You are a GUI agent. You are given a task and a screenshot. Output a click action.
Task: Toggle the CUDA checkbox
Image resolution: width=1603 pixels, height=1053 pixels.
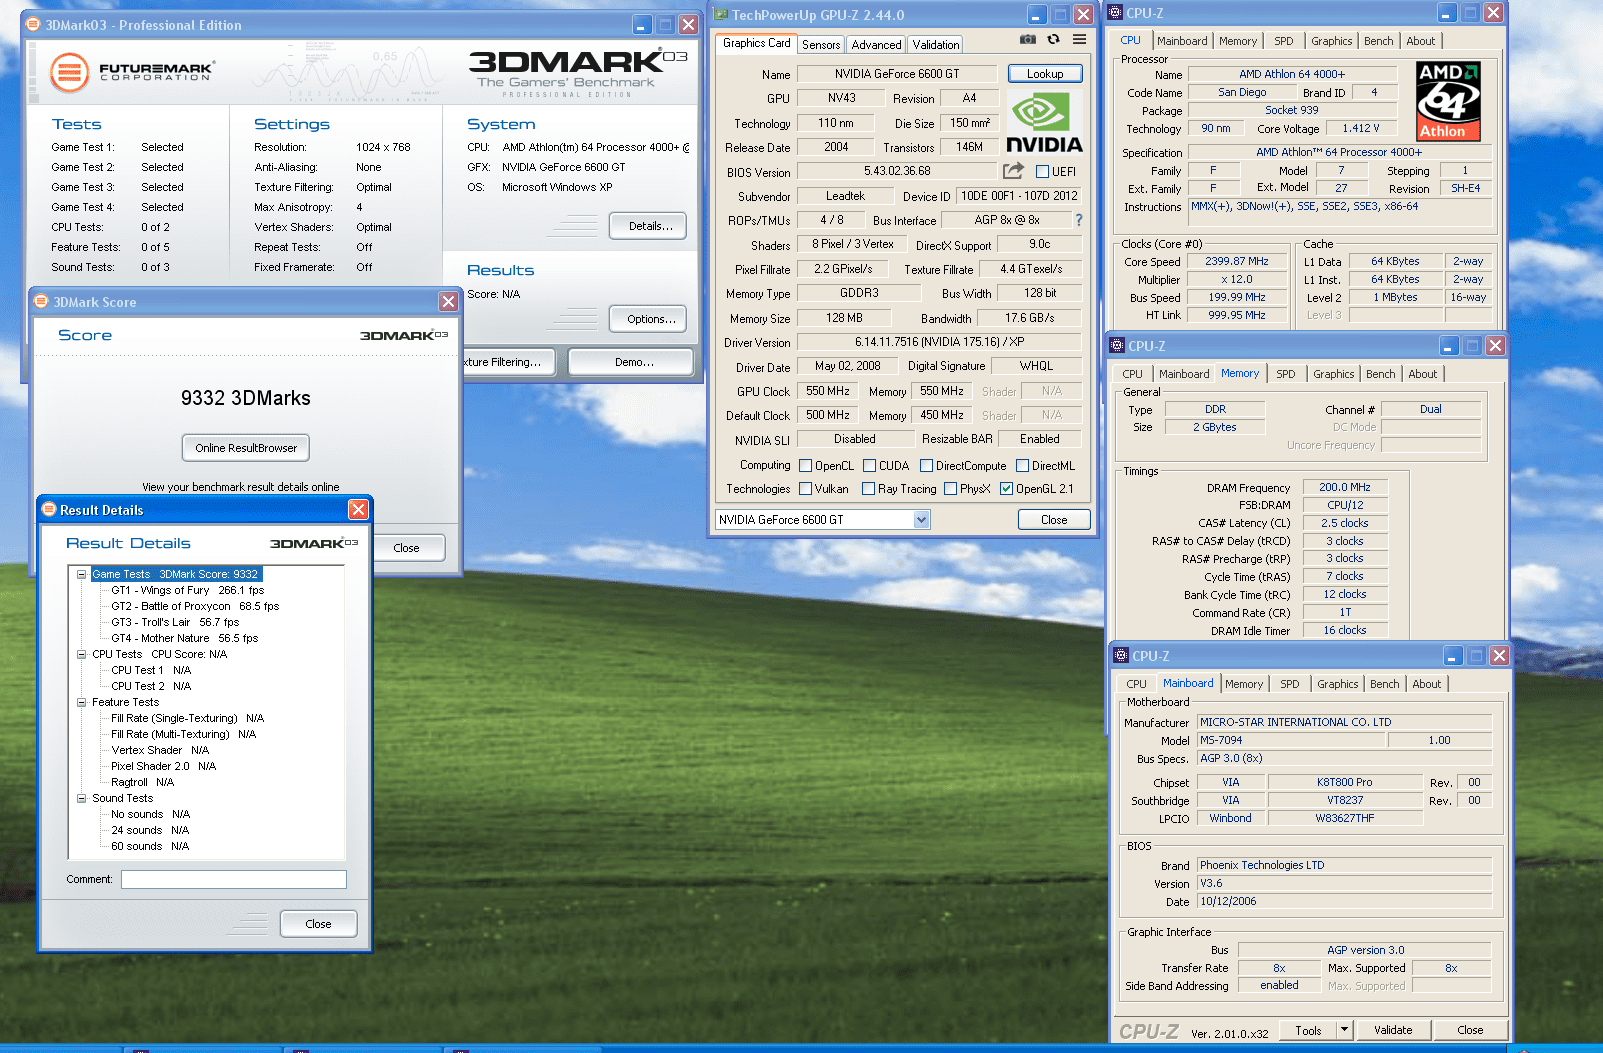pyautogui.click(x=869, y=466)
